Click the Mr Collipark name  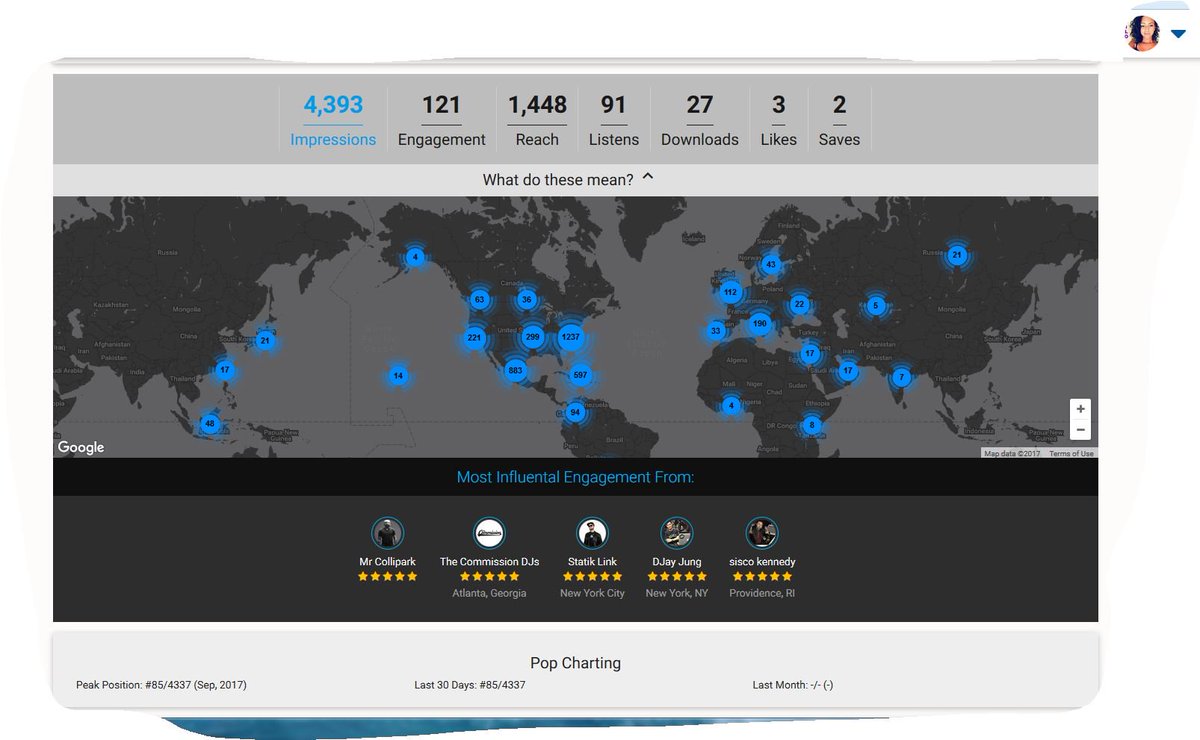point(387,562)
